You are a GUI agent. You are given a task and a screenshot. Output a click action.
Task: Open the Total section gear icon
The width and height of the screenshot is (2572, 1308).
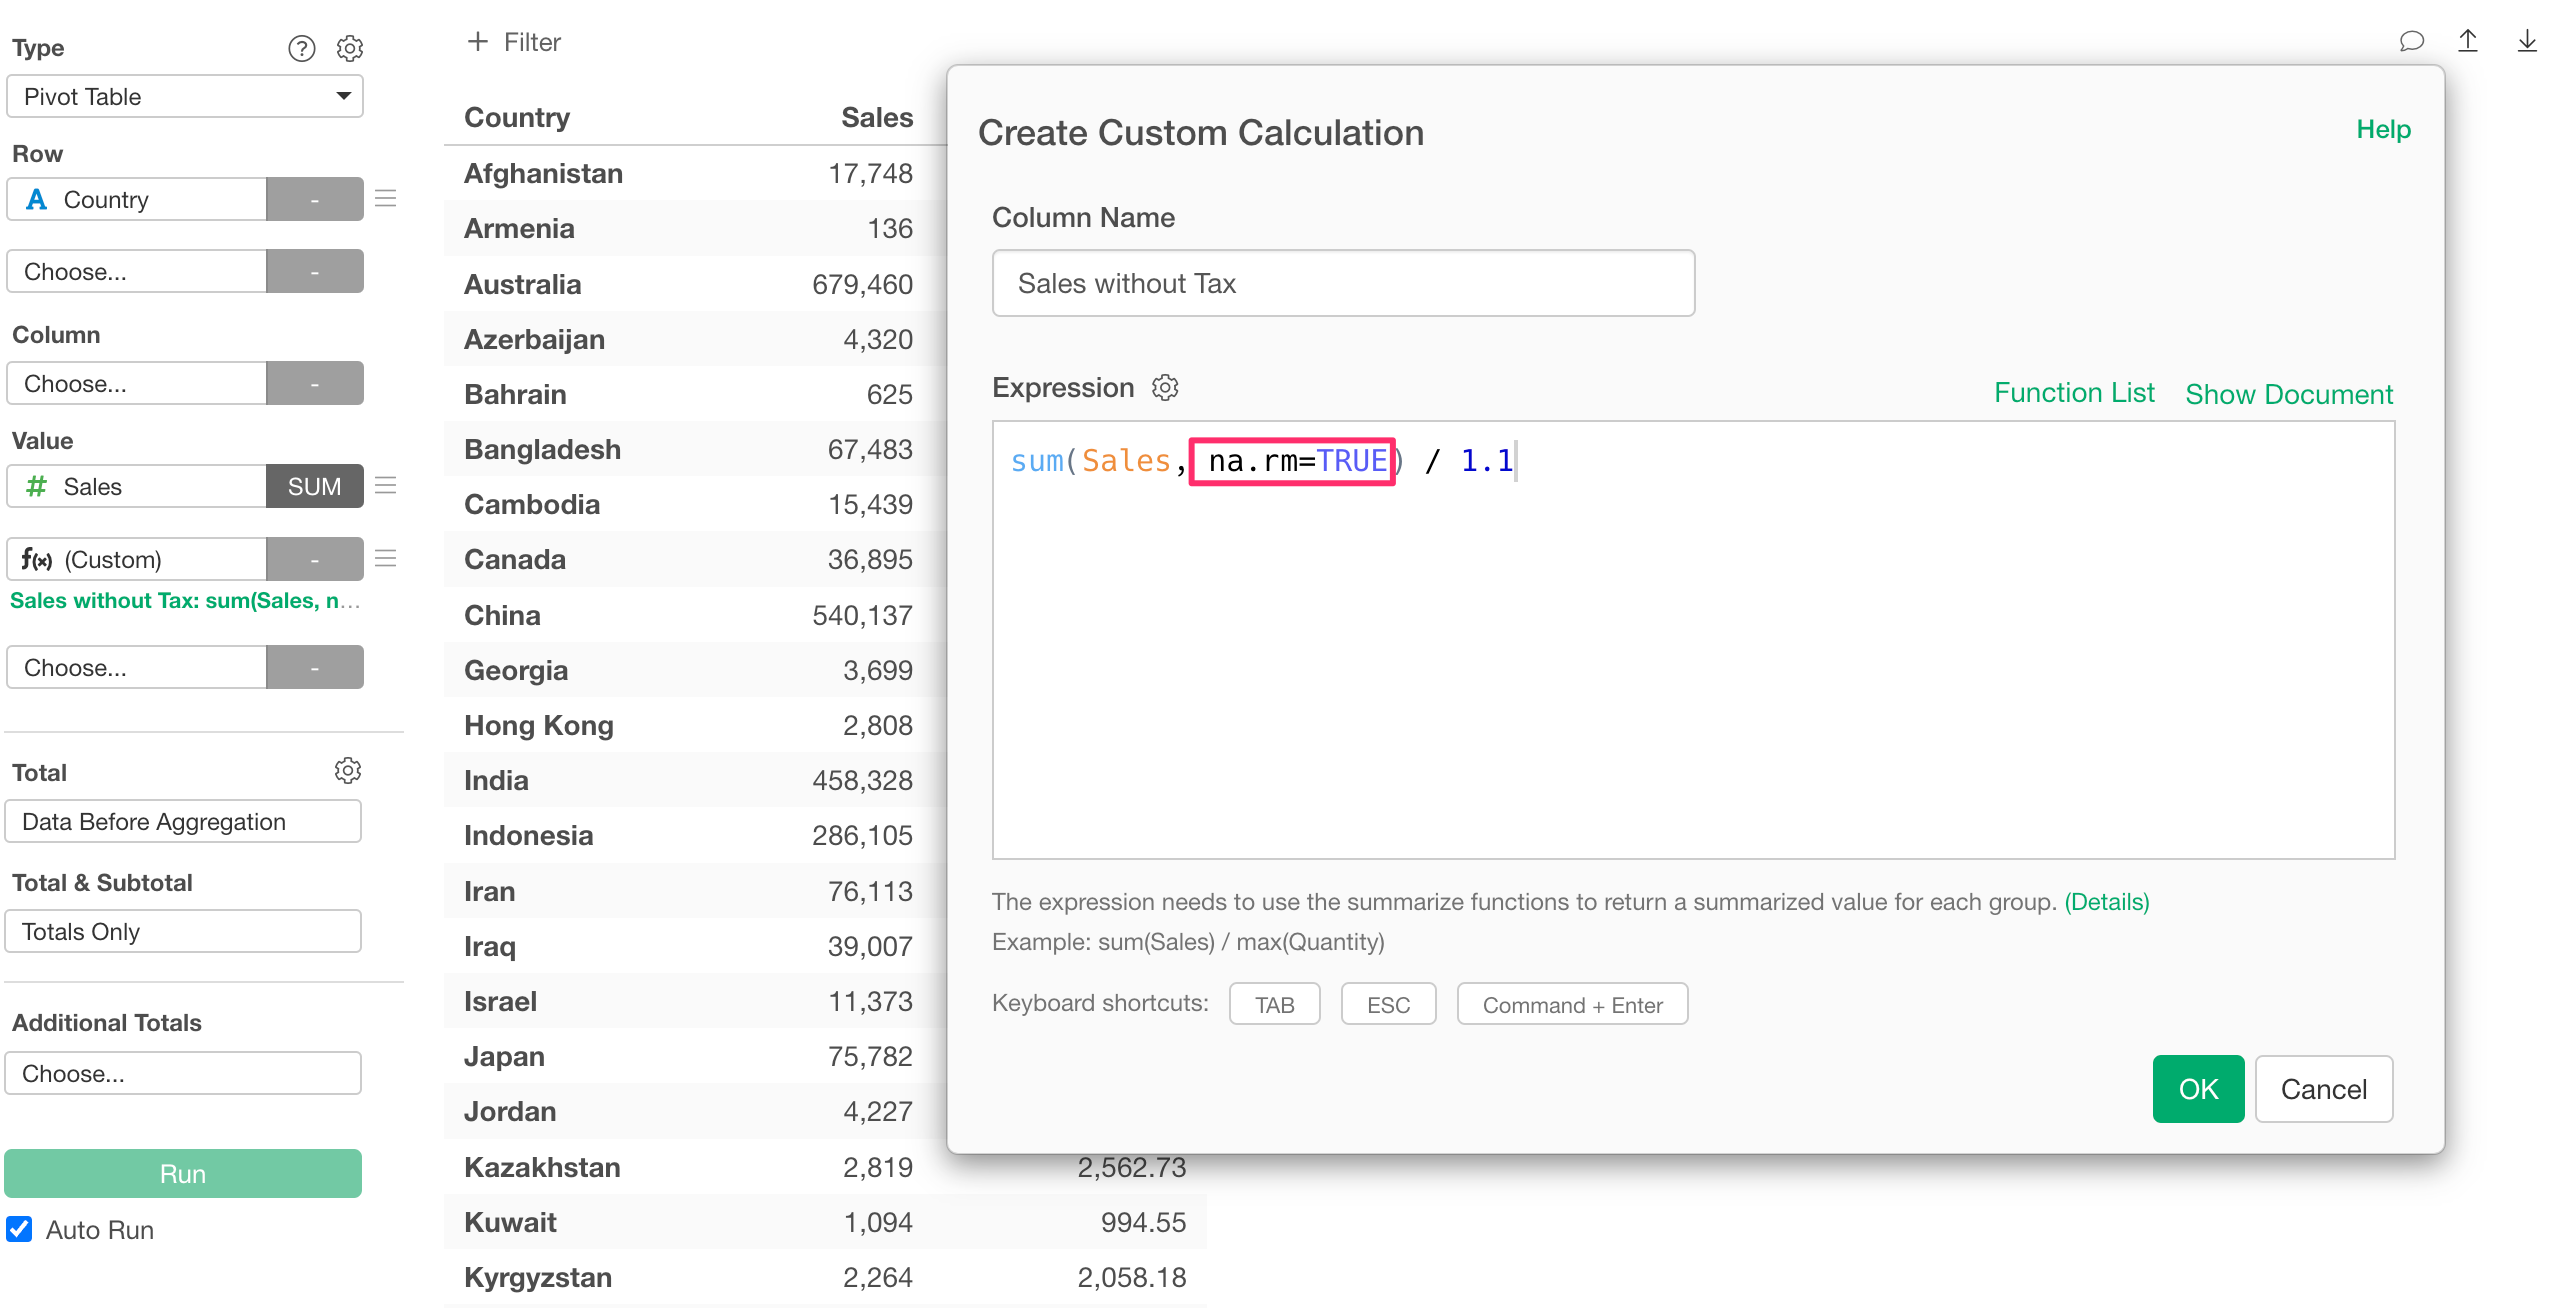point(348,771)
